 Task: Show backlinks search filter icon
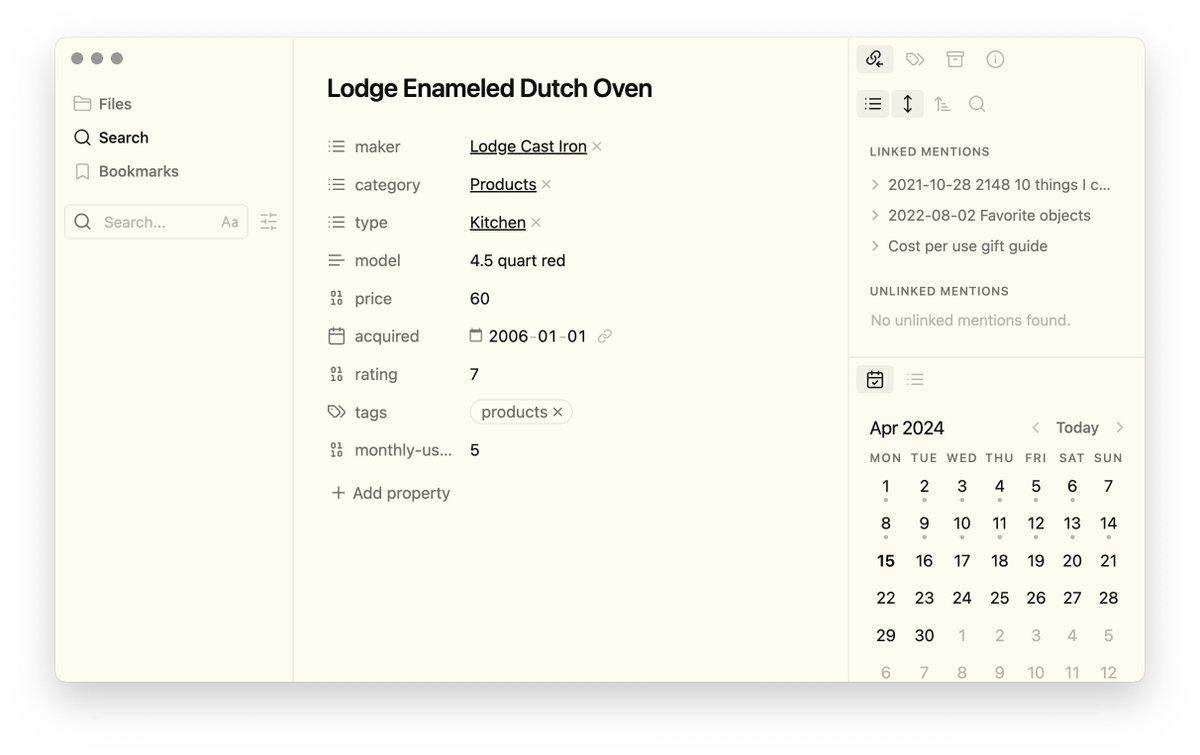click(977, 104)
